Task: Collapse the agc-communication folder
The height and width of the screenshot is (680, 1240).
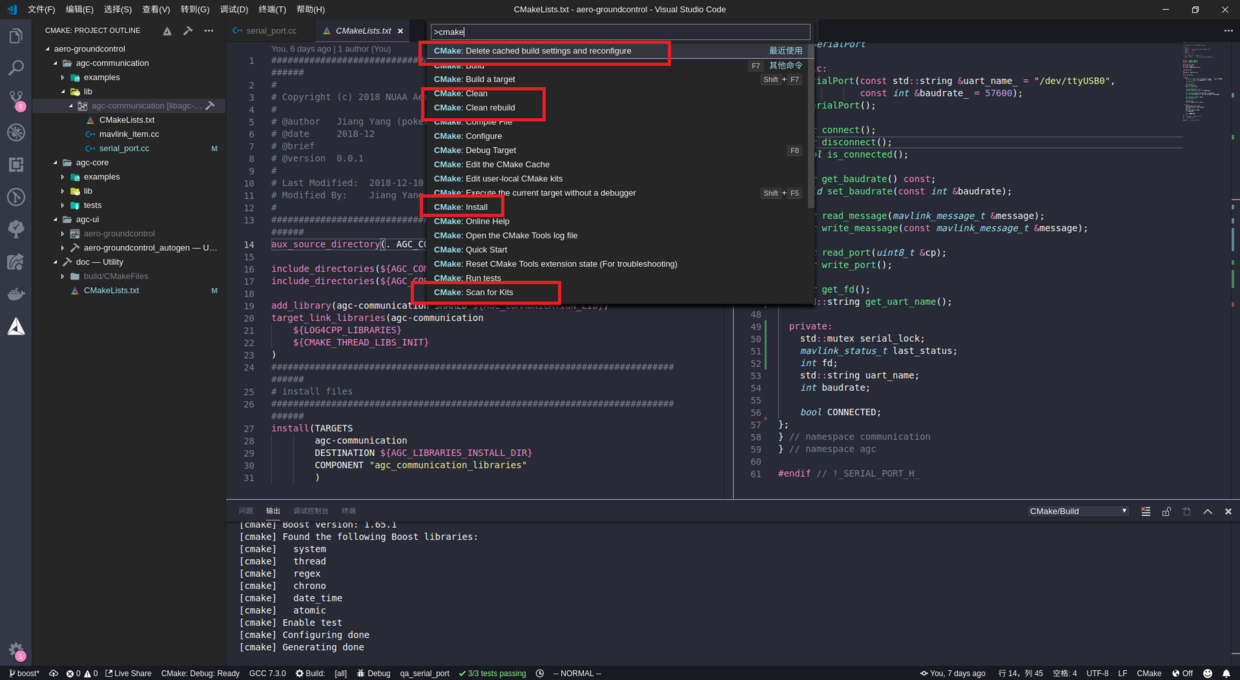Action: pyautogui.click(x=54, y=63)
